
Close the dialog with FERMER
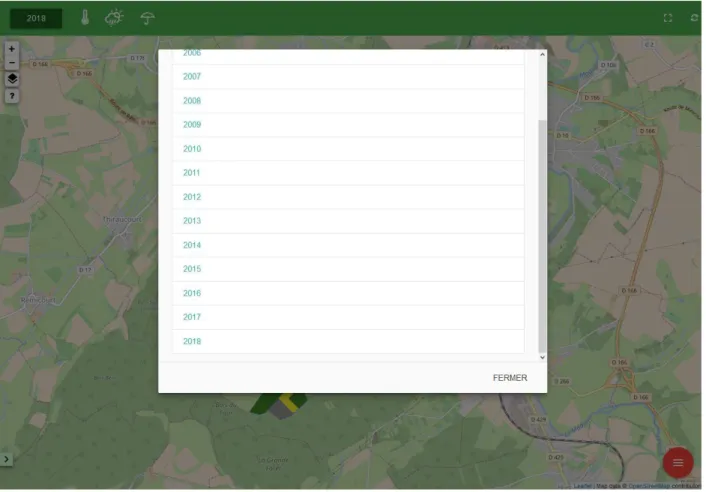coord(510,378)
